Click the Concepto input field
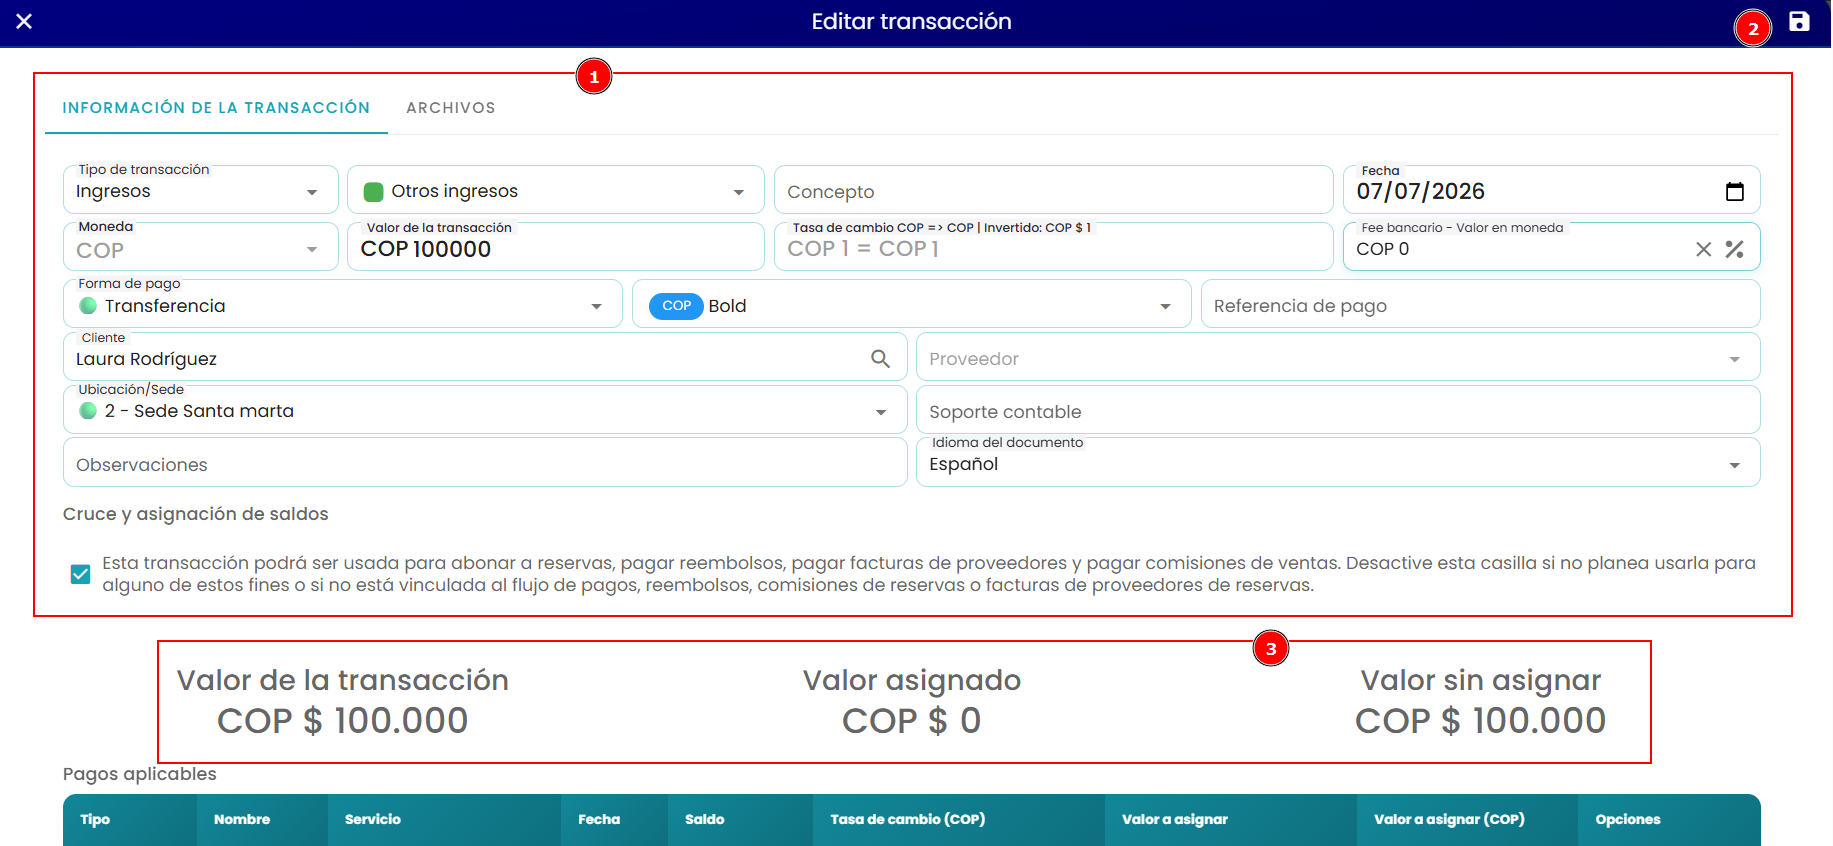Viewport: 1833px width, 846px height. (x=1054, y=190)
